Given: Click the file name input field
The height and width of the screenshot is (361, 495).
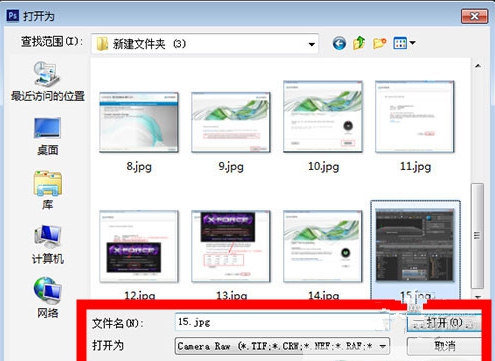Looking at the screenshot, I should 282,322.
